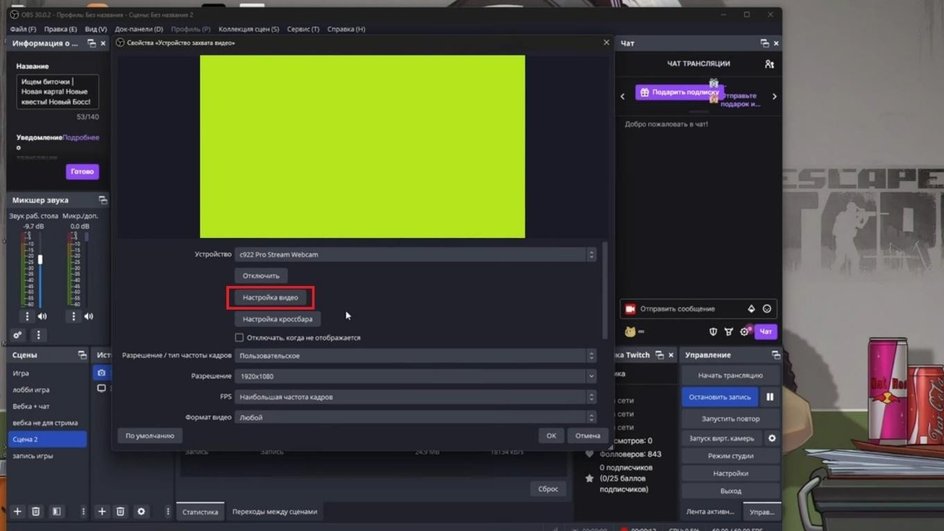Image resolution: width=944 pixels, height=531 pixels.
Task: Open the Вид menu
Action: pos(96,29)
